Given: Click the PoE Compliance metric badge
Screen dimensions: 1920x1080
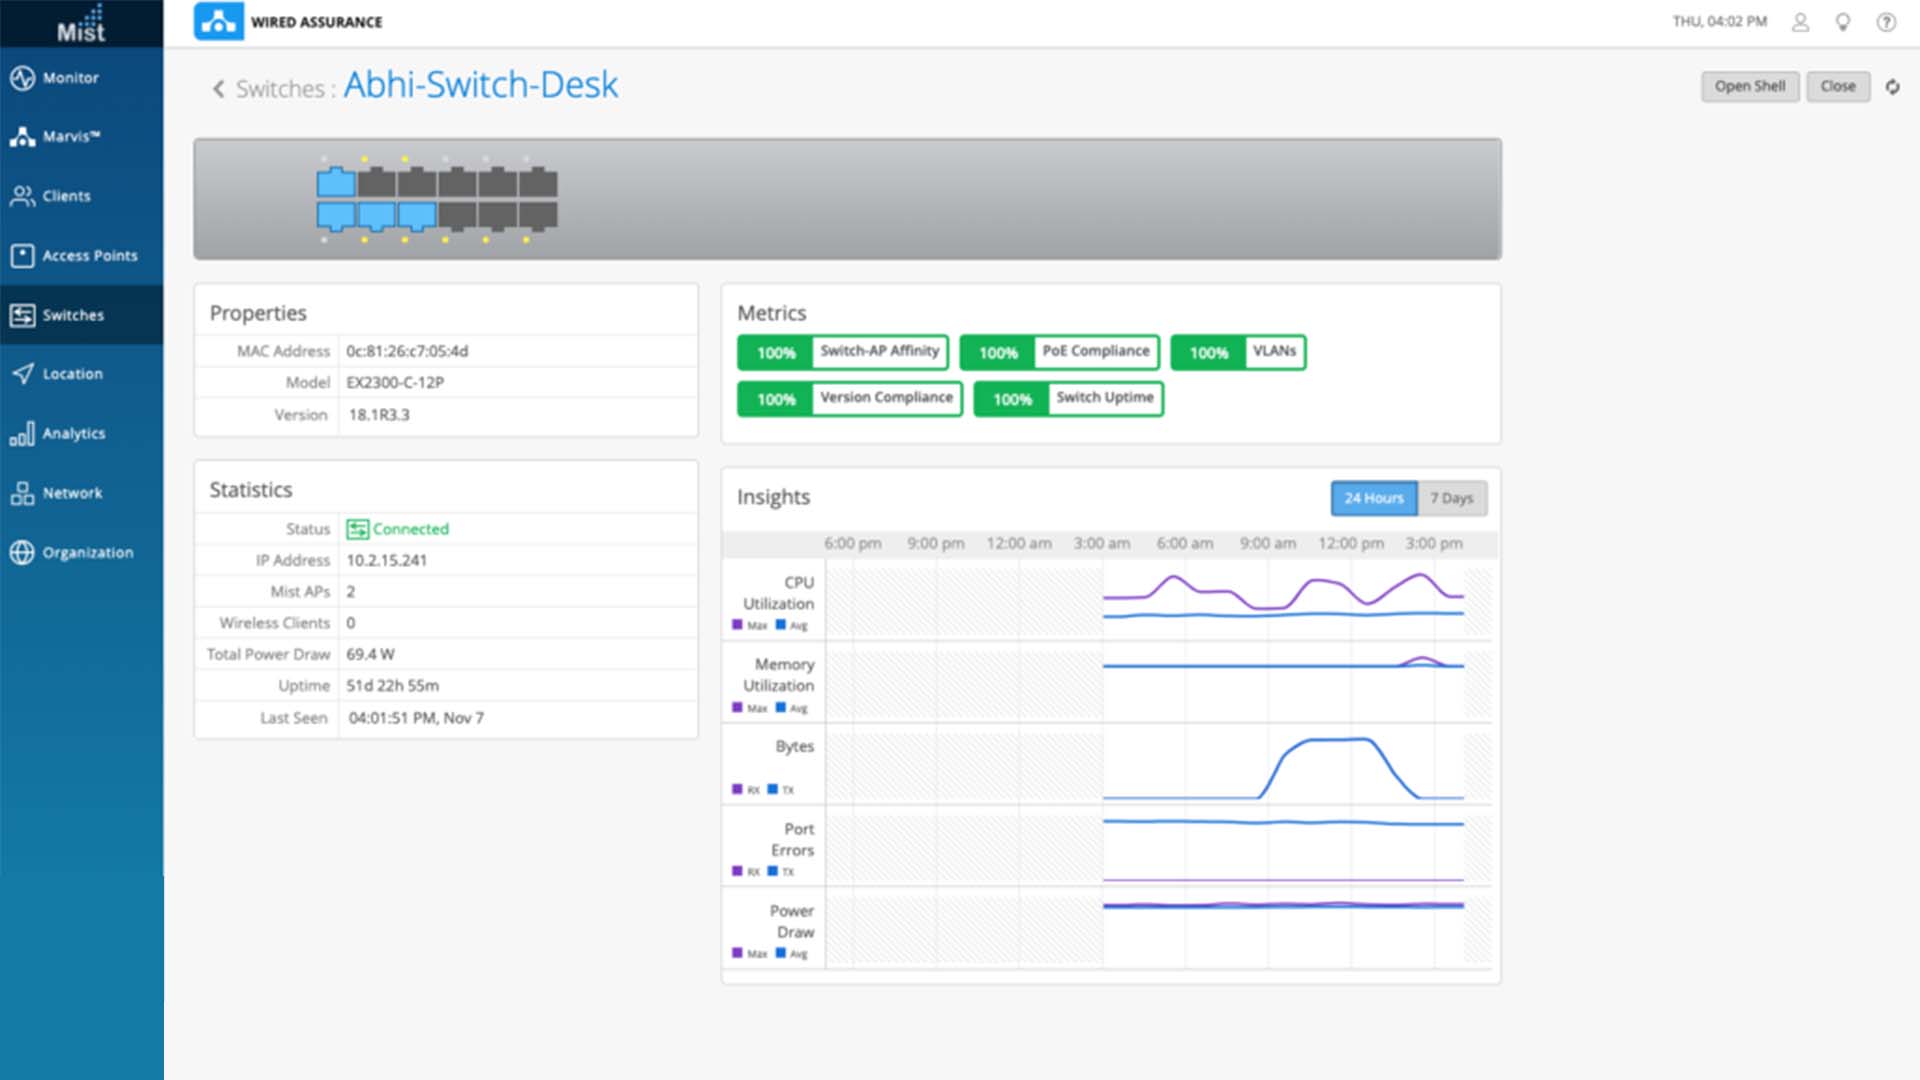Looking at the screenshot, I should 1059,352.
